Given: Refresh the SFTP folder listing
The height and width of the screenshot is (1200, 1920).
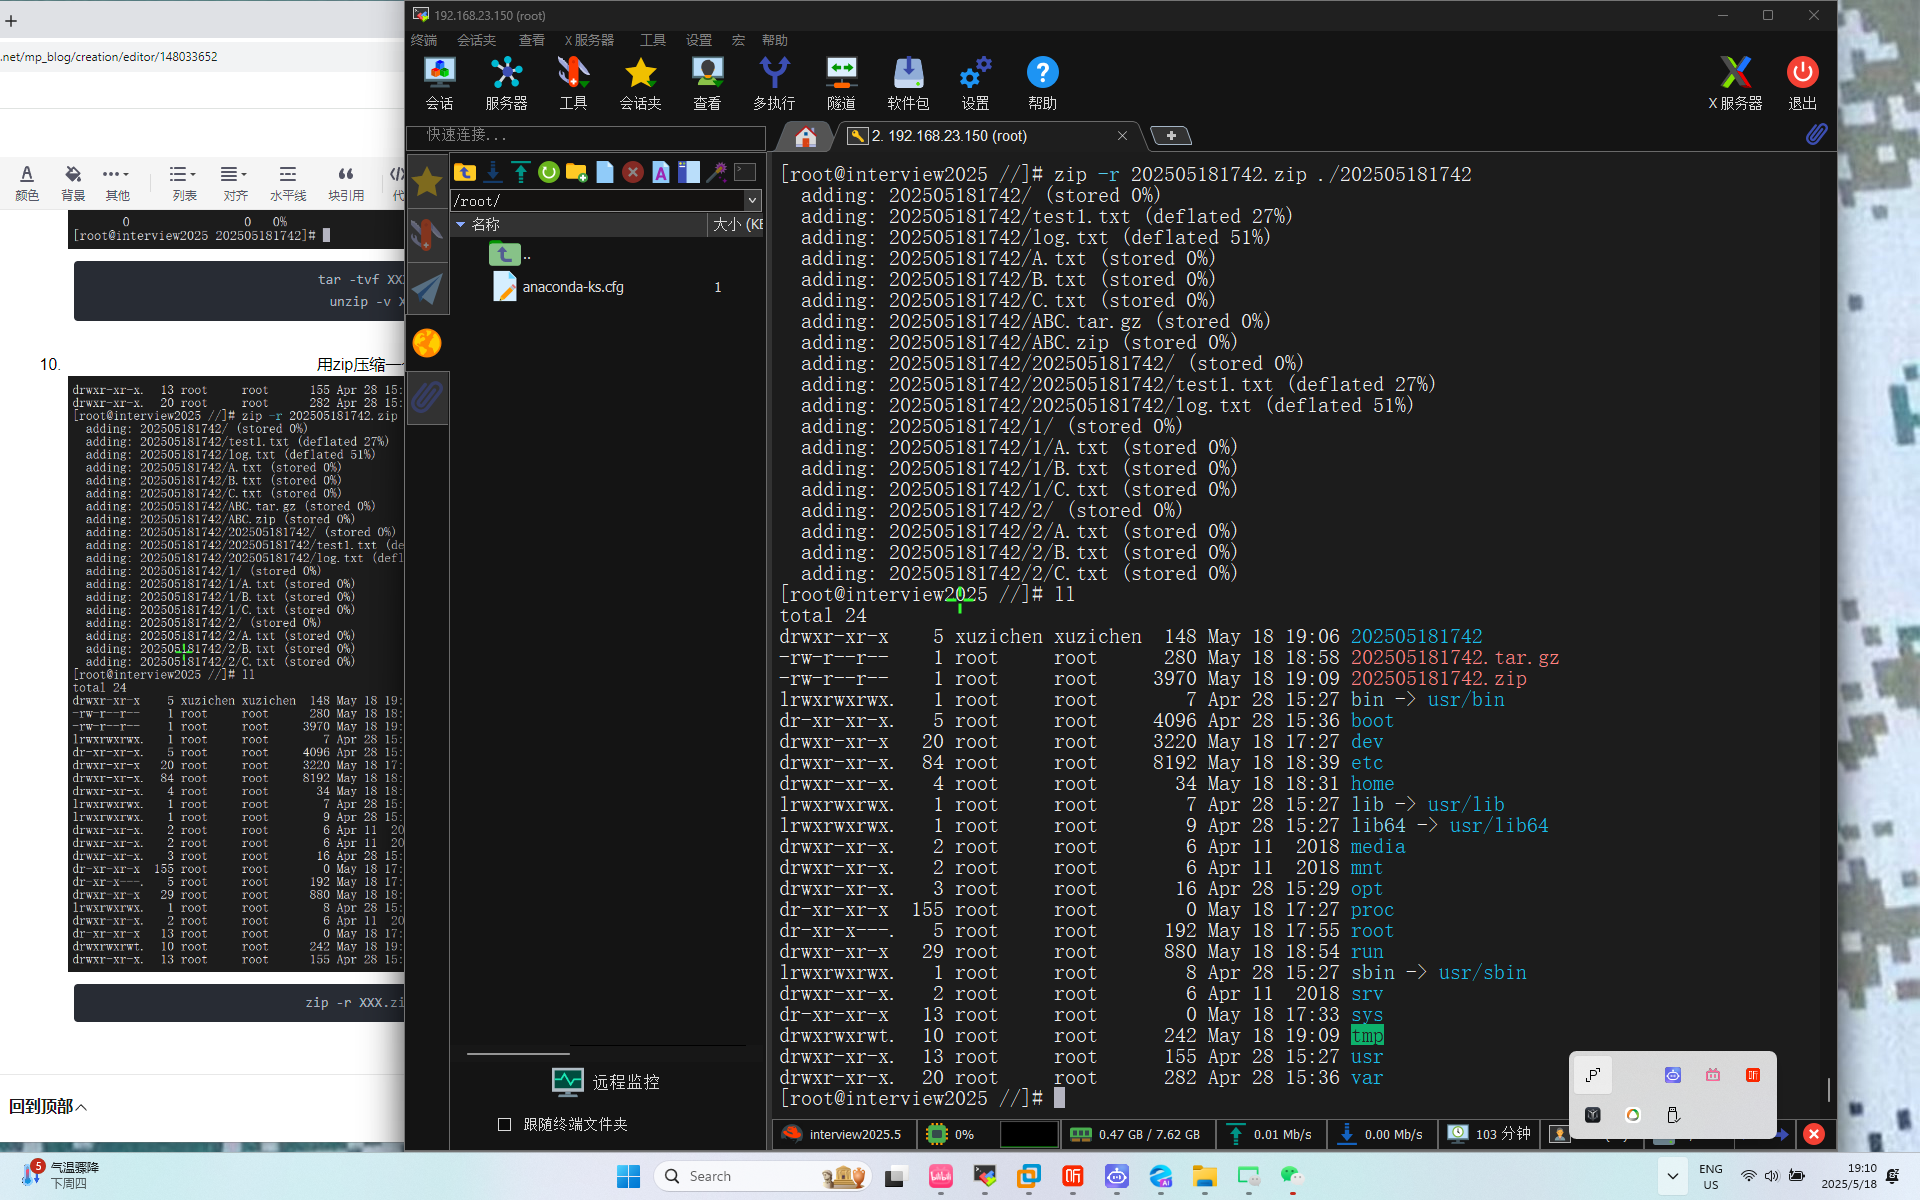Looking at the screenshot, I should [548, 172].
